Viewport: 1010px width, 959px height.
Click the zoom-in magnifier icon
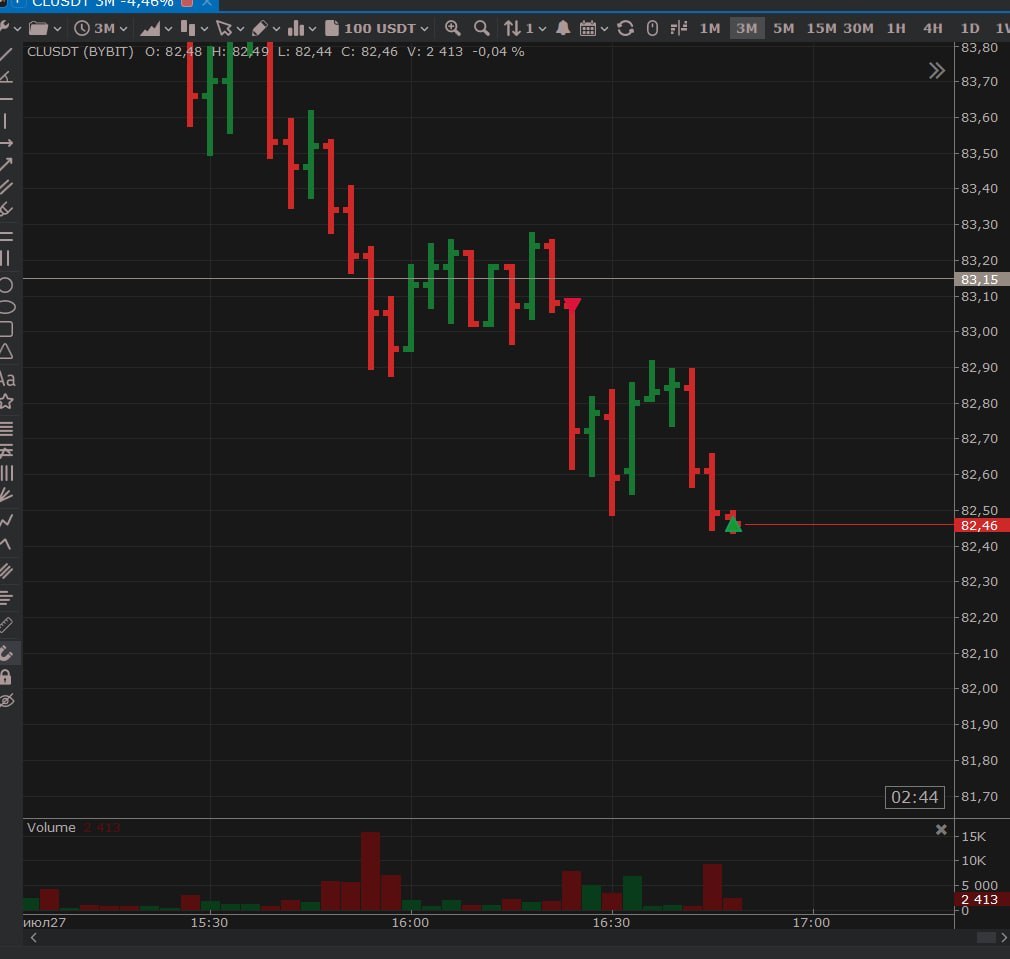(x=453, y=28)
